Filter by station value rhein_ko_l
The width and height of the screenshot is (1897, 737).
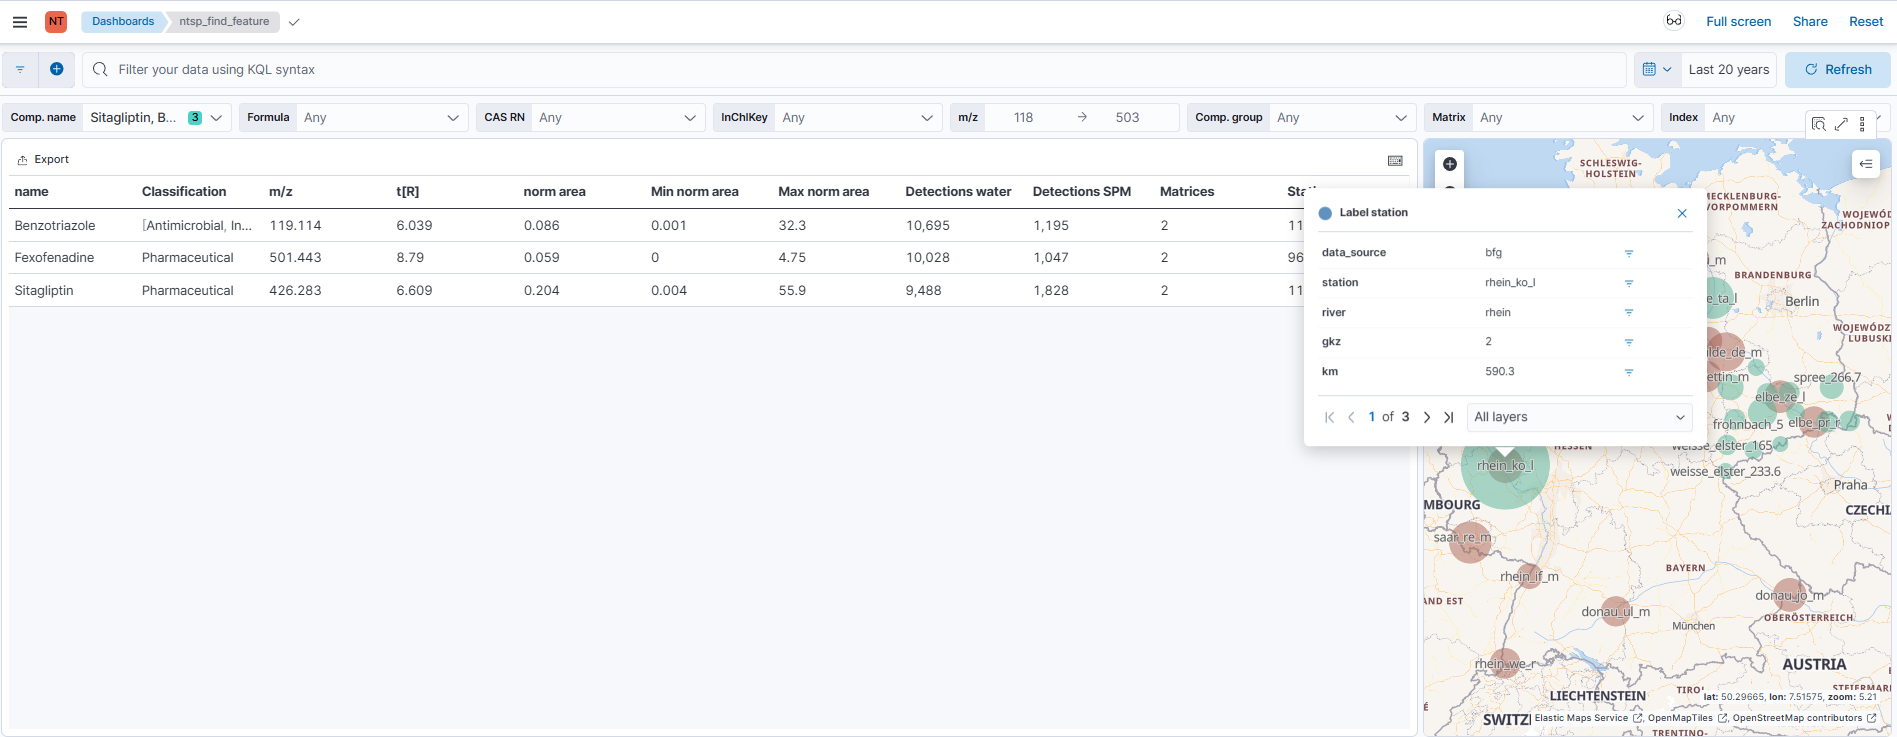pos(1628,283)
